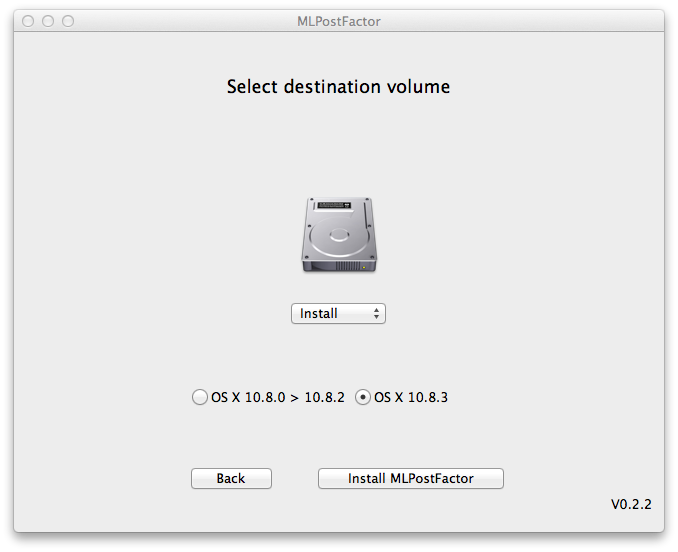Go back with the Back button
The image size is (678, 552).
(x=231, y=479)
